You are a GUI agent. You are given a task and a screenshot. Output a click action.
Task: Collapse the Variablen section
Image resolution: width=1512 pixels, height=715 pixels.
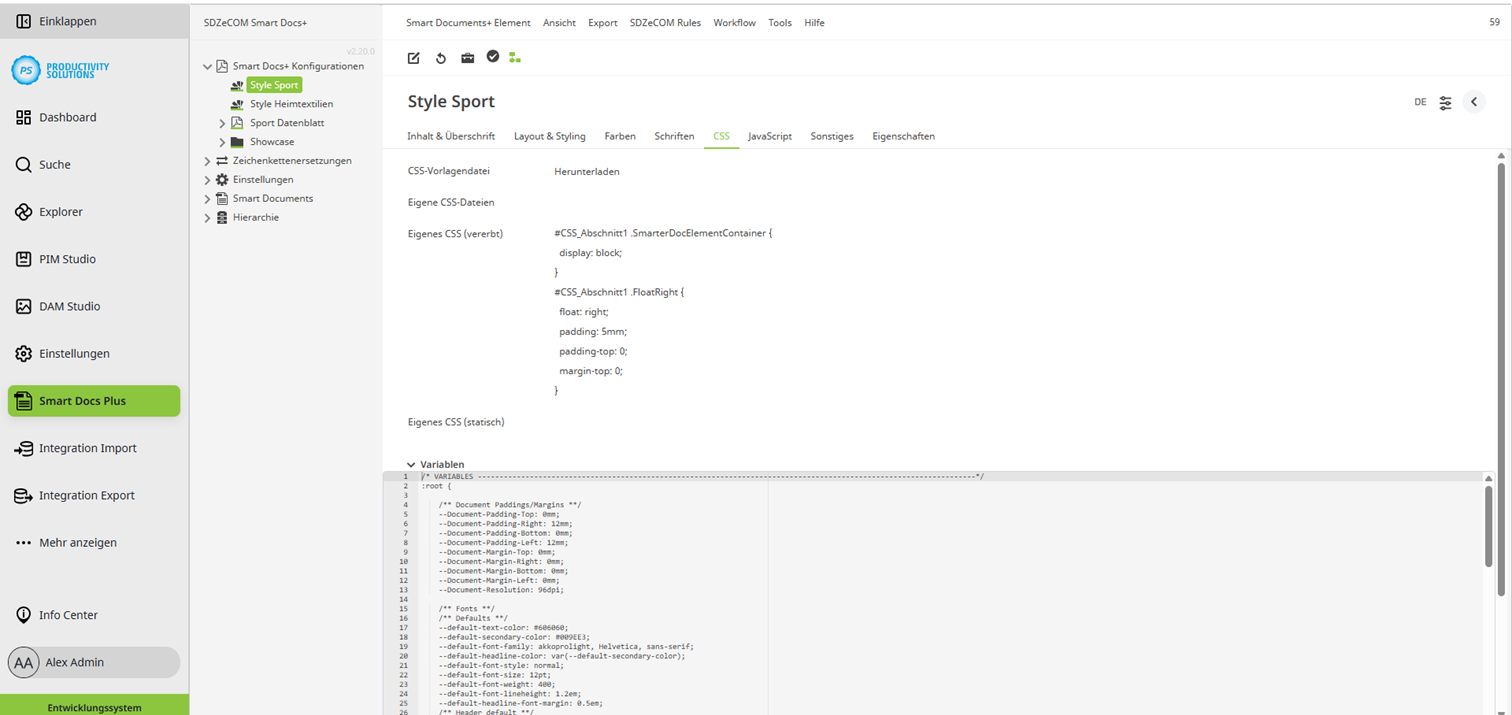pyautogui.click(x=411, y=465)
